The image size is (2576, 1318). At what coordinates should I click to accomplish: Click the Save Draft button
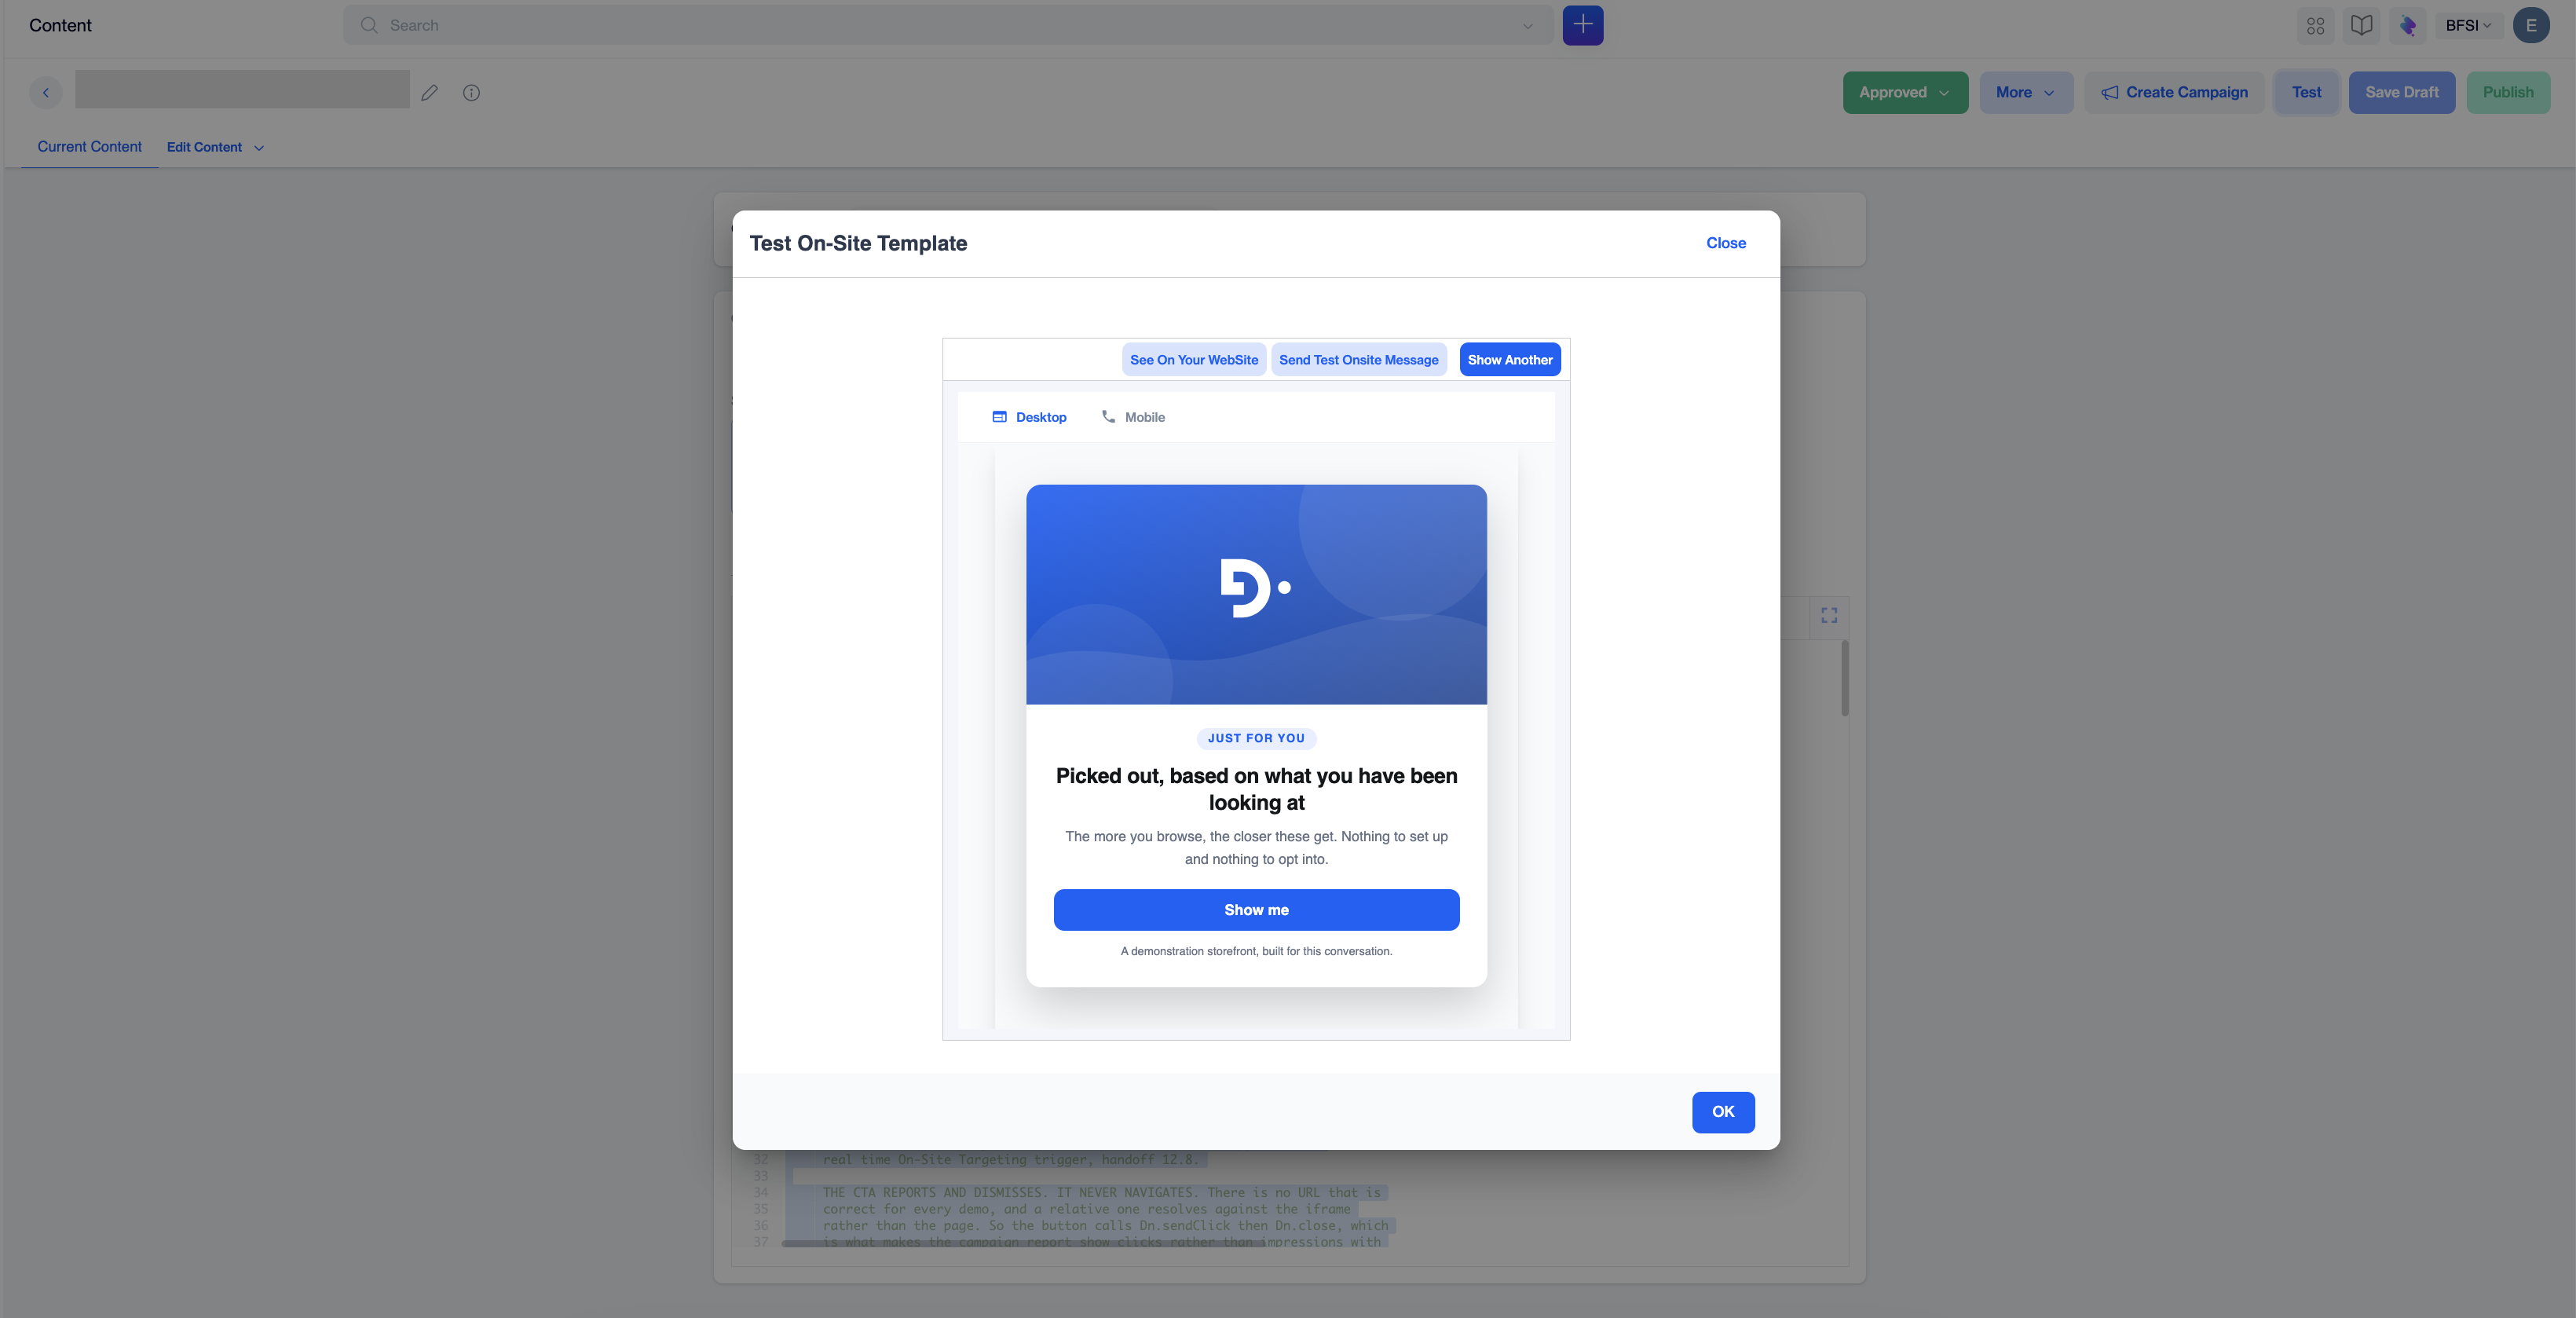coord(2401,92)
